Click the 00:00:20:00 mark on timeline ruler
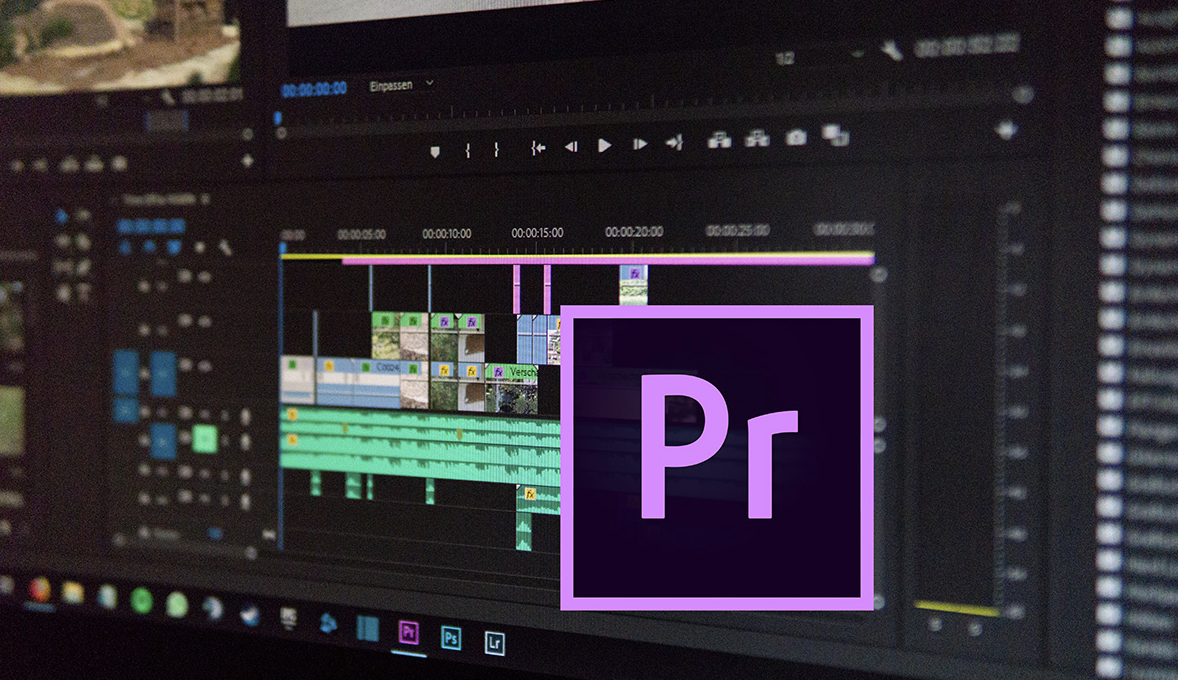1178x680 pixels. [634, 231]
